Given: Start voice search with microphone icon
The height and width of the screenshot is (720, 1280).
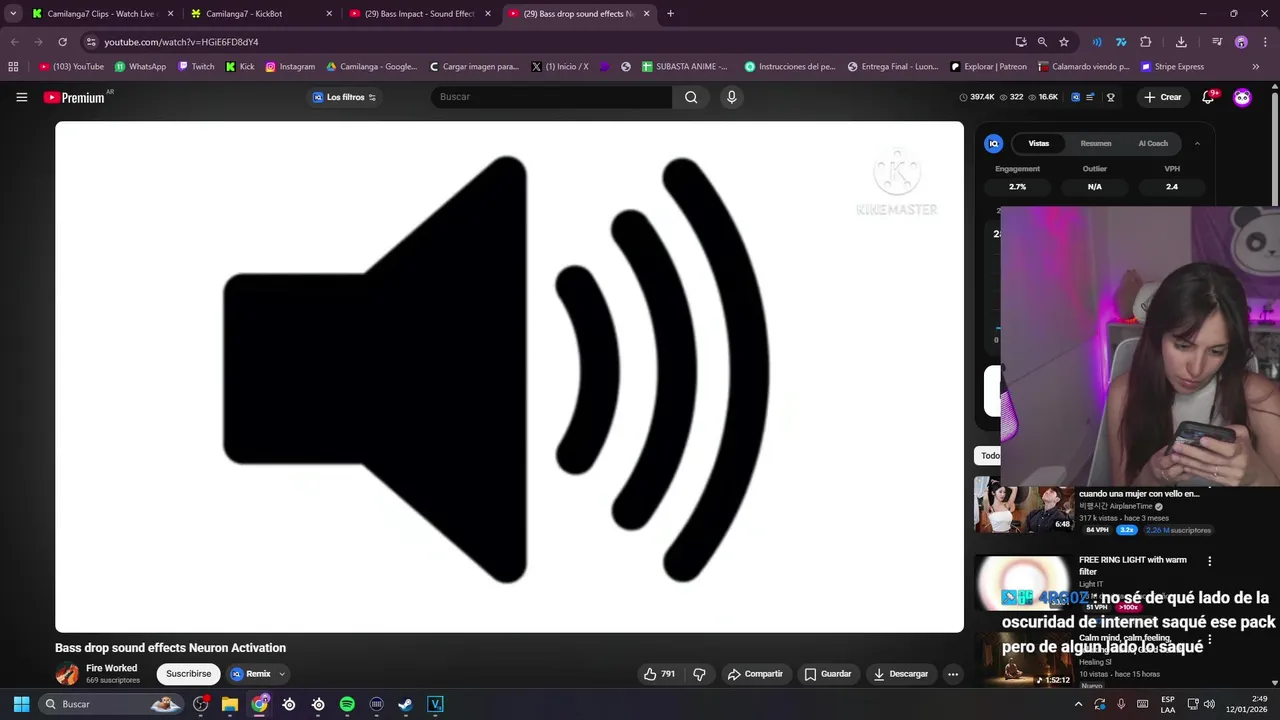Looking at the screenshot, I should 732,97.
